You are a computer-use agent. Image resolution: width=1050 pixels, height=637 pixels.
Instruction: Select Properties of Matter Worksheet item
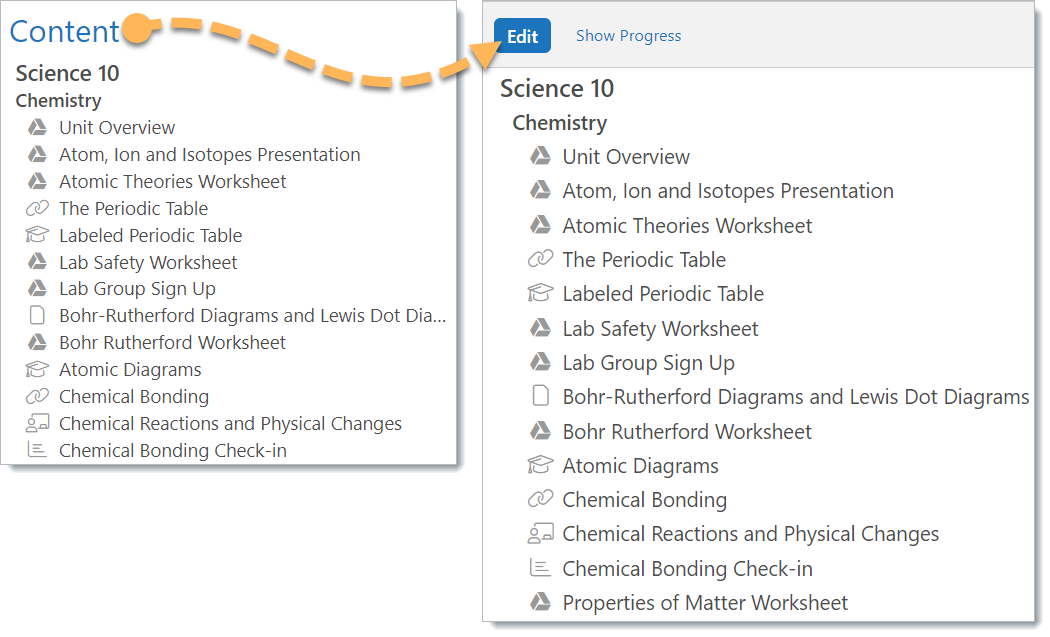point(705,603)
